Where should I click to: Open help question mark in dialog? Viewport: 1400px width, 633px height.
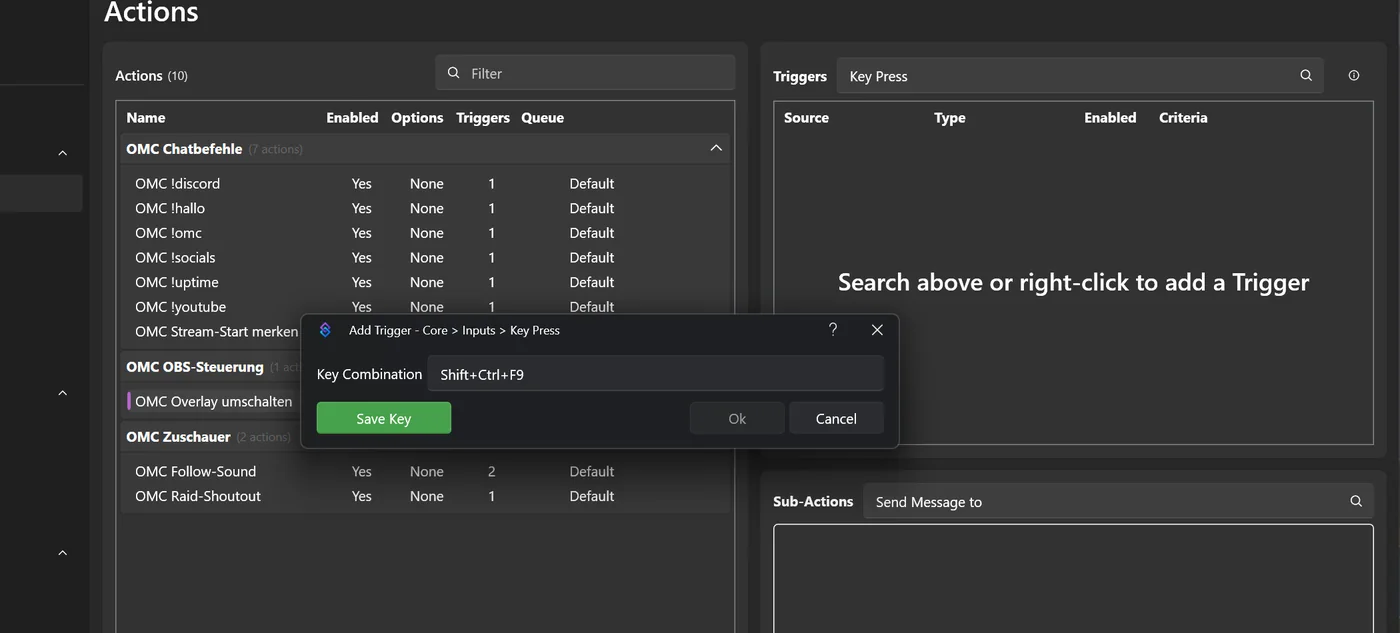click(x=833, y=330)
